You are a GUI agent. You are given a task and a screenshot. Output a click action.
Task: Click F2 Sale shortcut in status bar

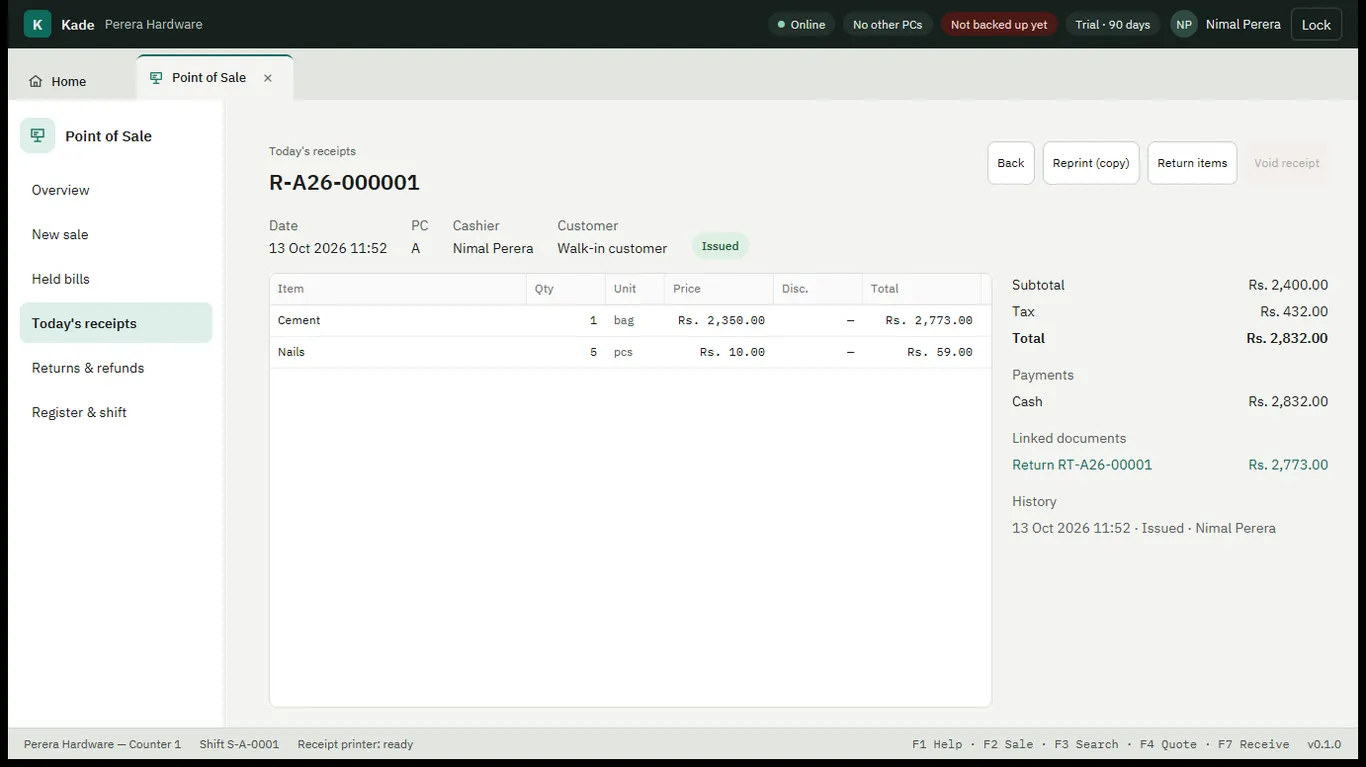[1008, 744]
